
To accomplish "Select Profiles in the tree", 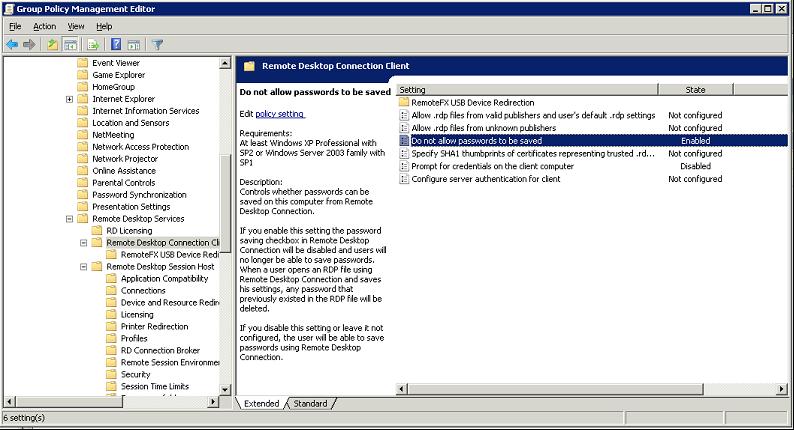I will (x=134, y=338).
